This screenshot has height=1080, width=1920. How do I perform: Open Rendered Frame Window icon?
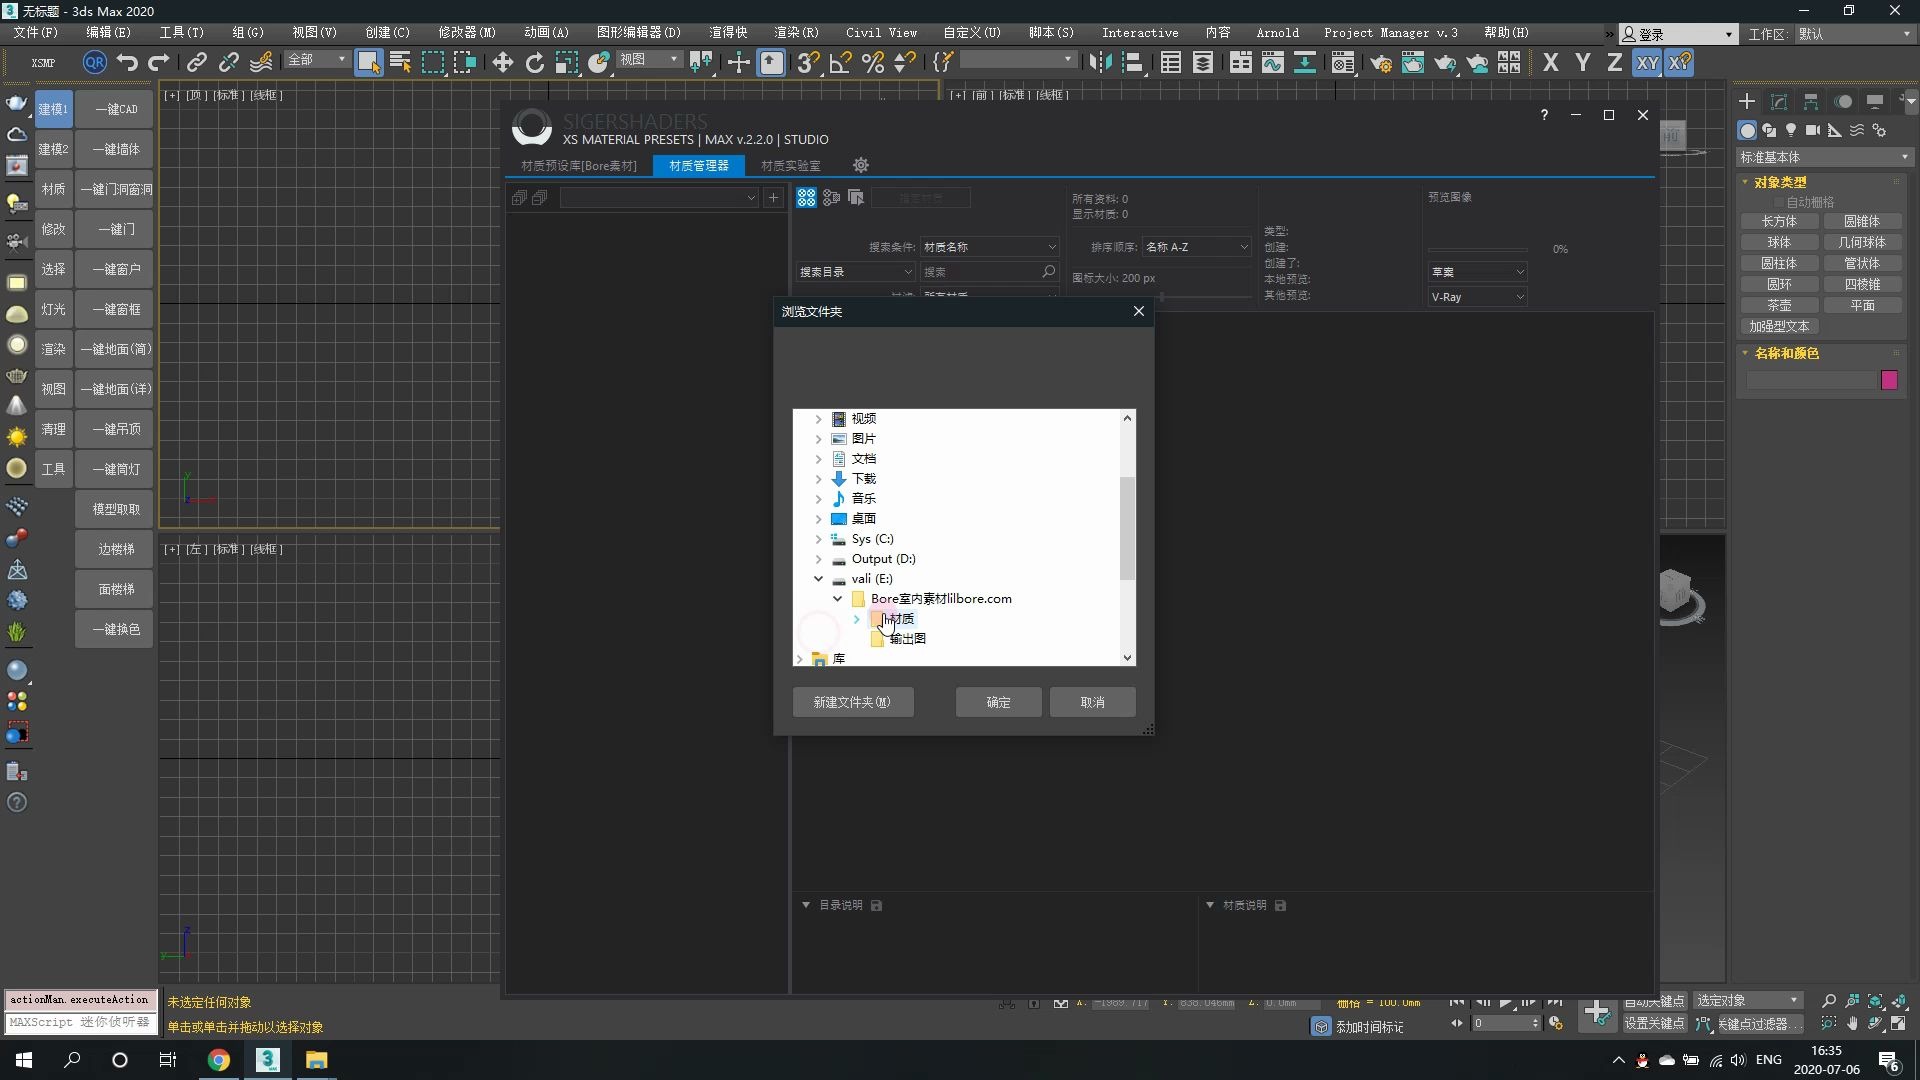1413,63
